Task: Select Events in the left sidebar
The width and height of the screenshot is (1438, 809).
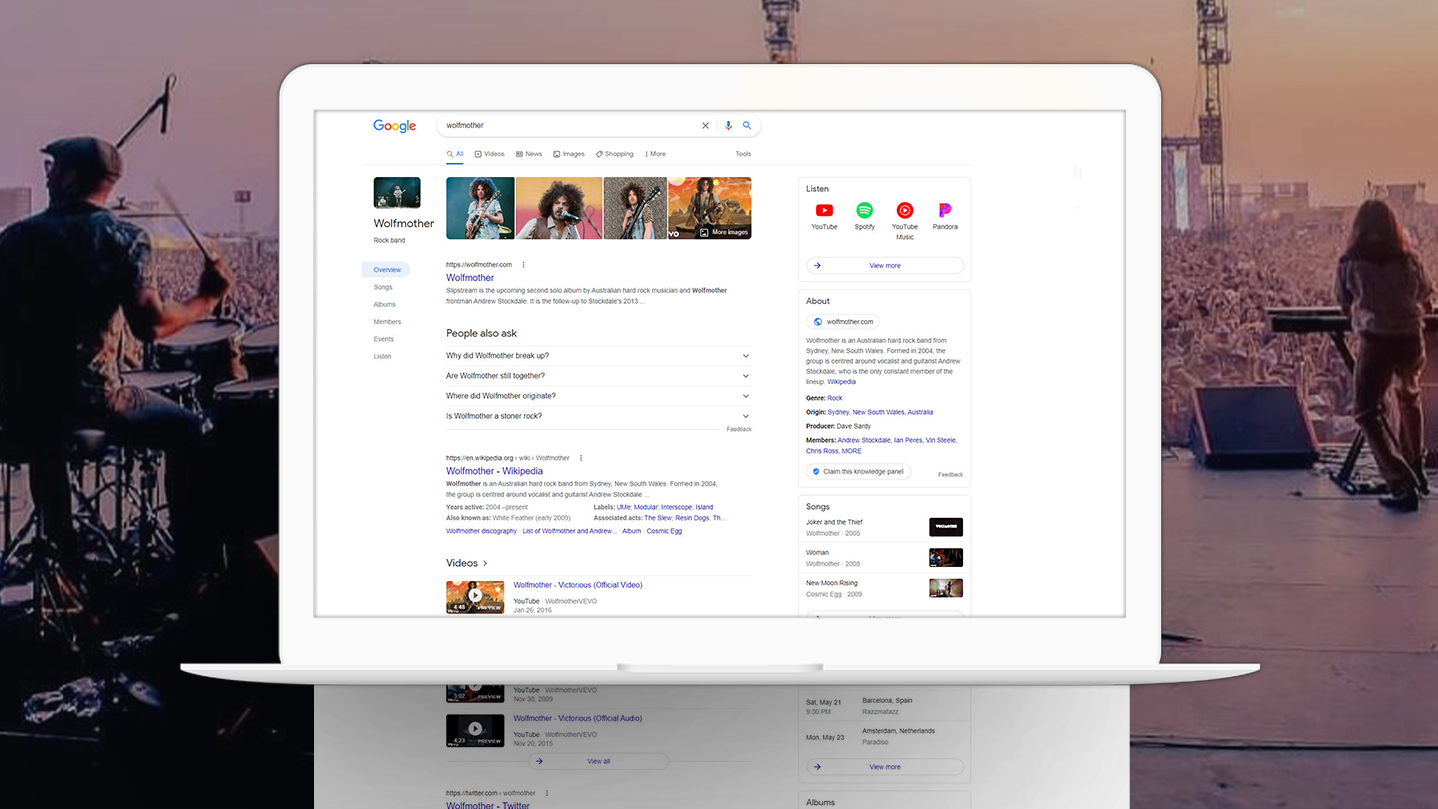Action: point(384,339)
